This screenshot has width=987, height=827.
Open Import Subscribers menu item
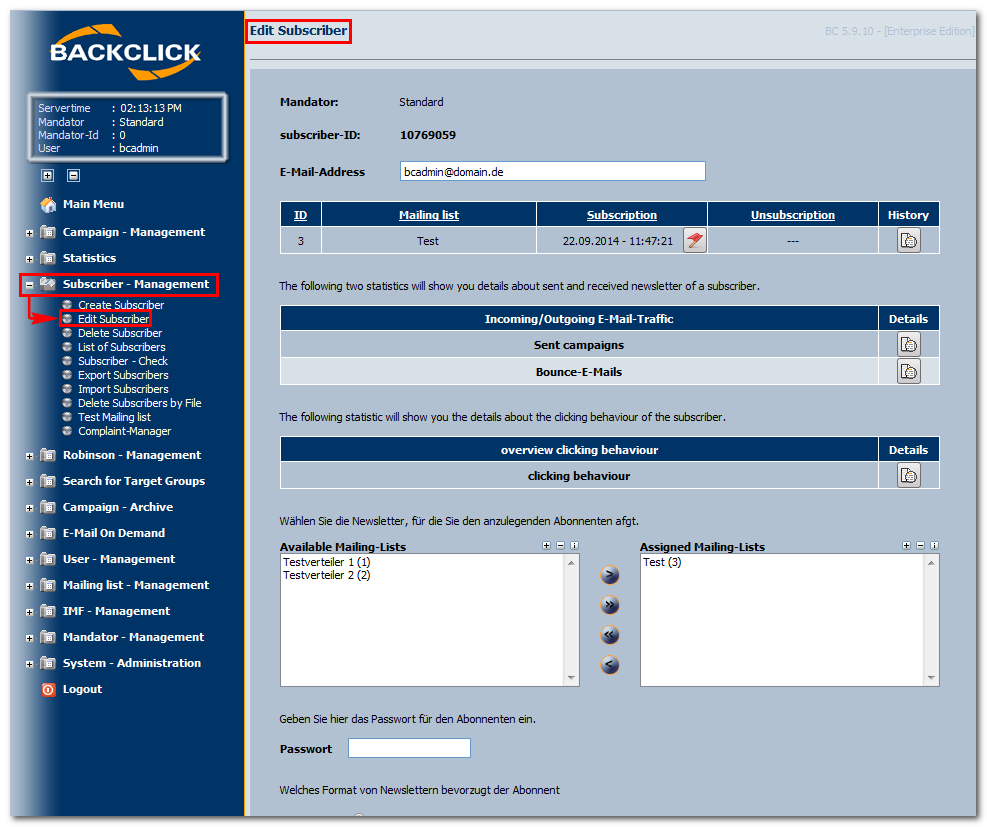(x=123, y=389)
